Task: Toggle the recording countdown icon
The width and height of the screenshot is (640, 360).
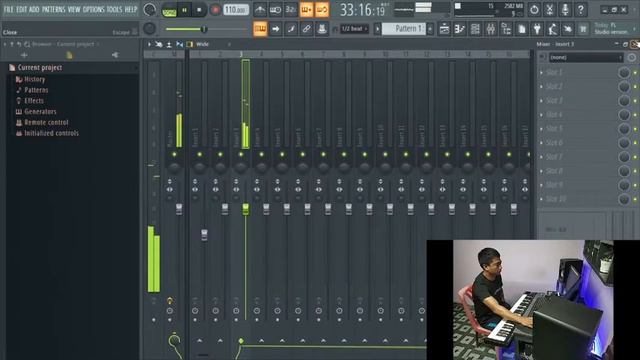Action: pos(291,9)
